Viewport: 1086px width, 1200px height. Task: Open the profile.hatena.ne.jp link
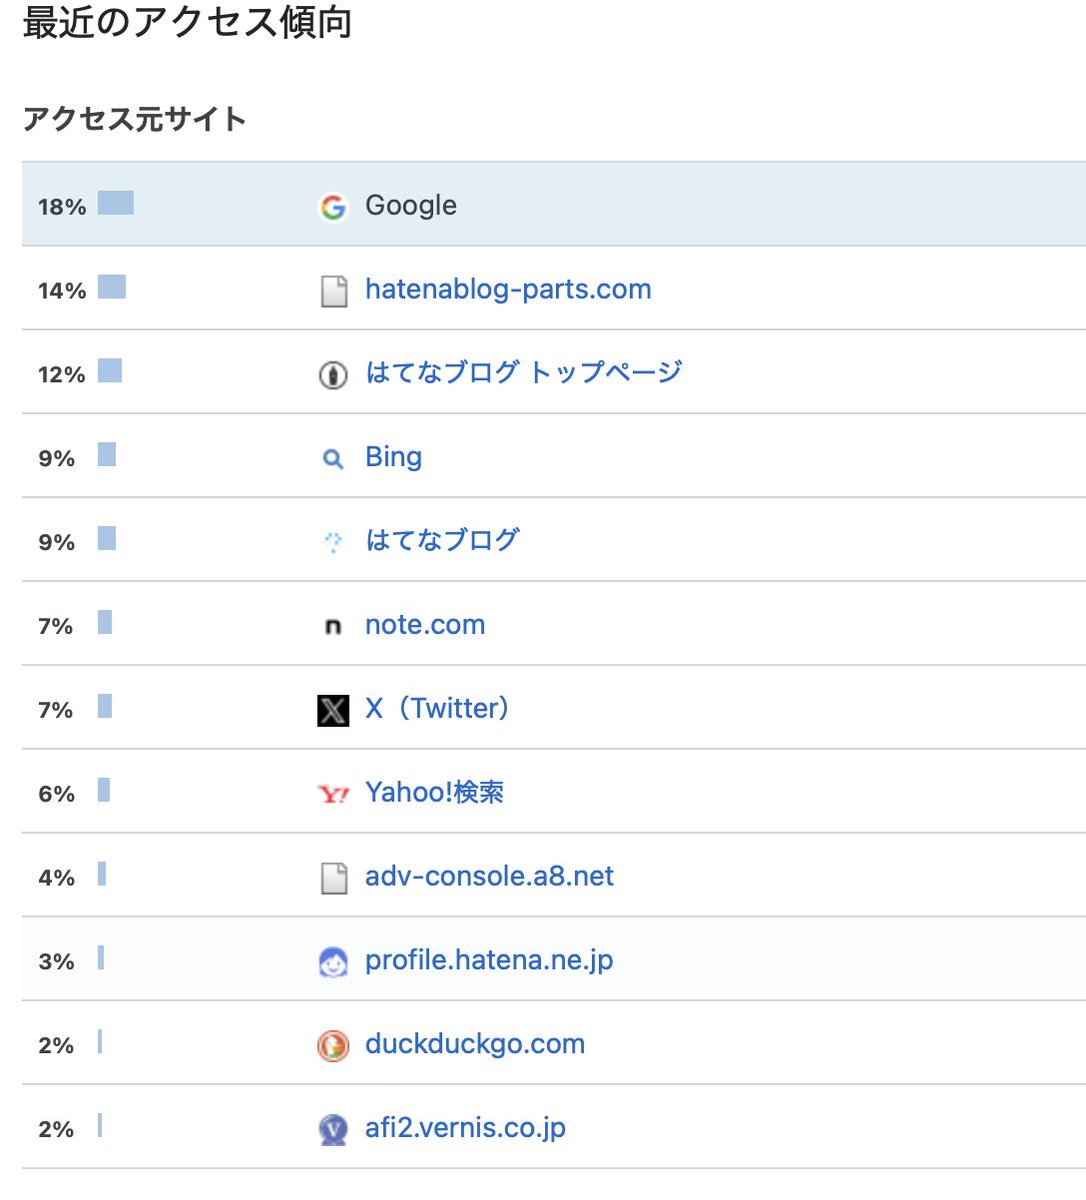pos(489,961)
